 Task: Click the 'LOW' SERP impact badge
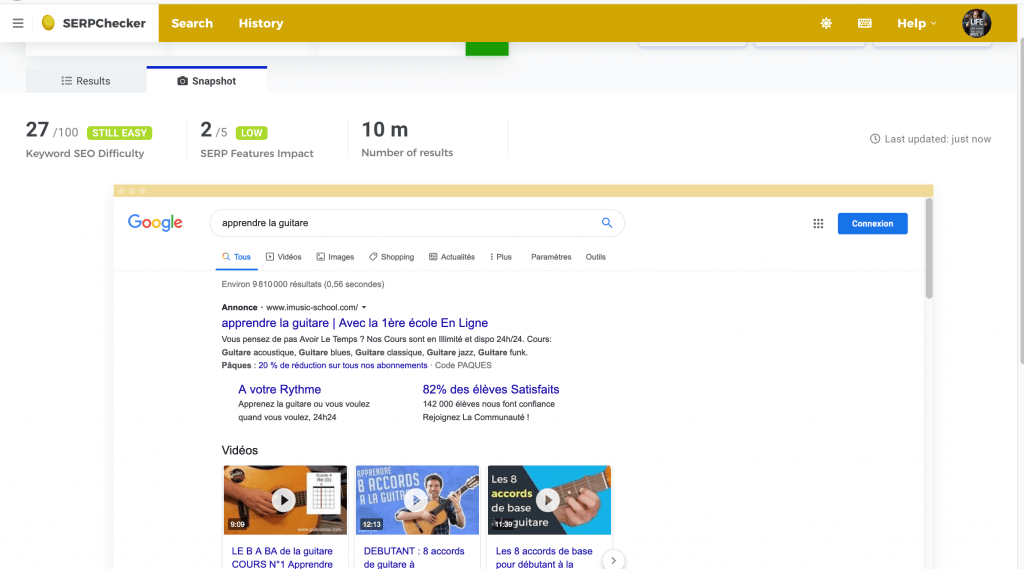click(251, 133)
